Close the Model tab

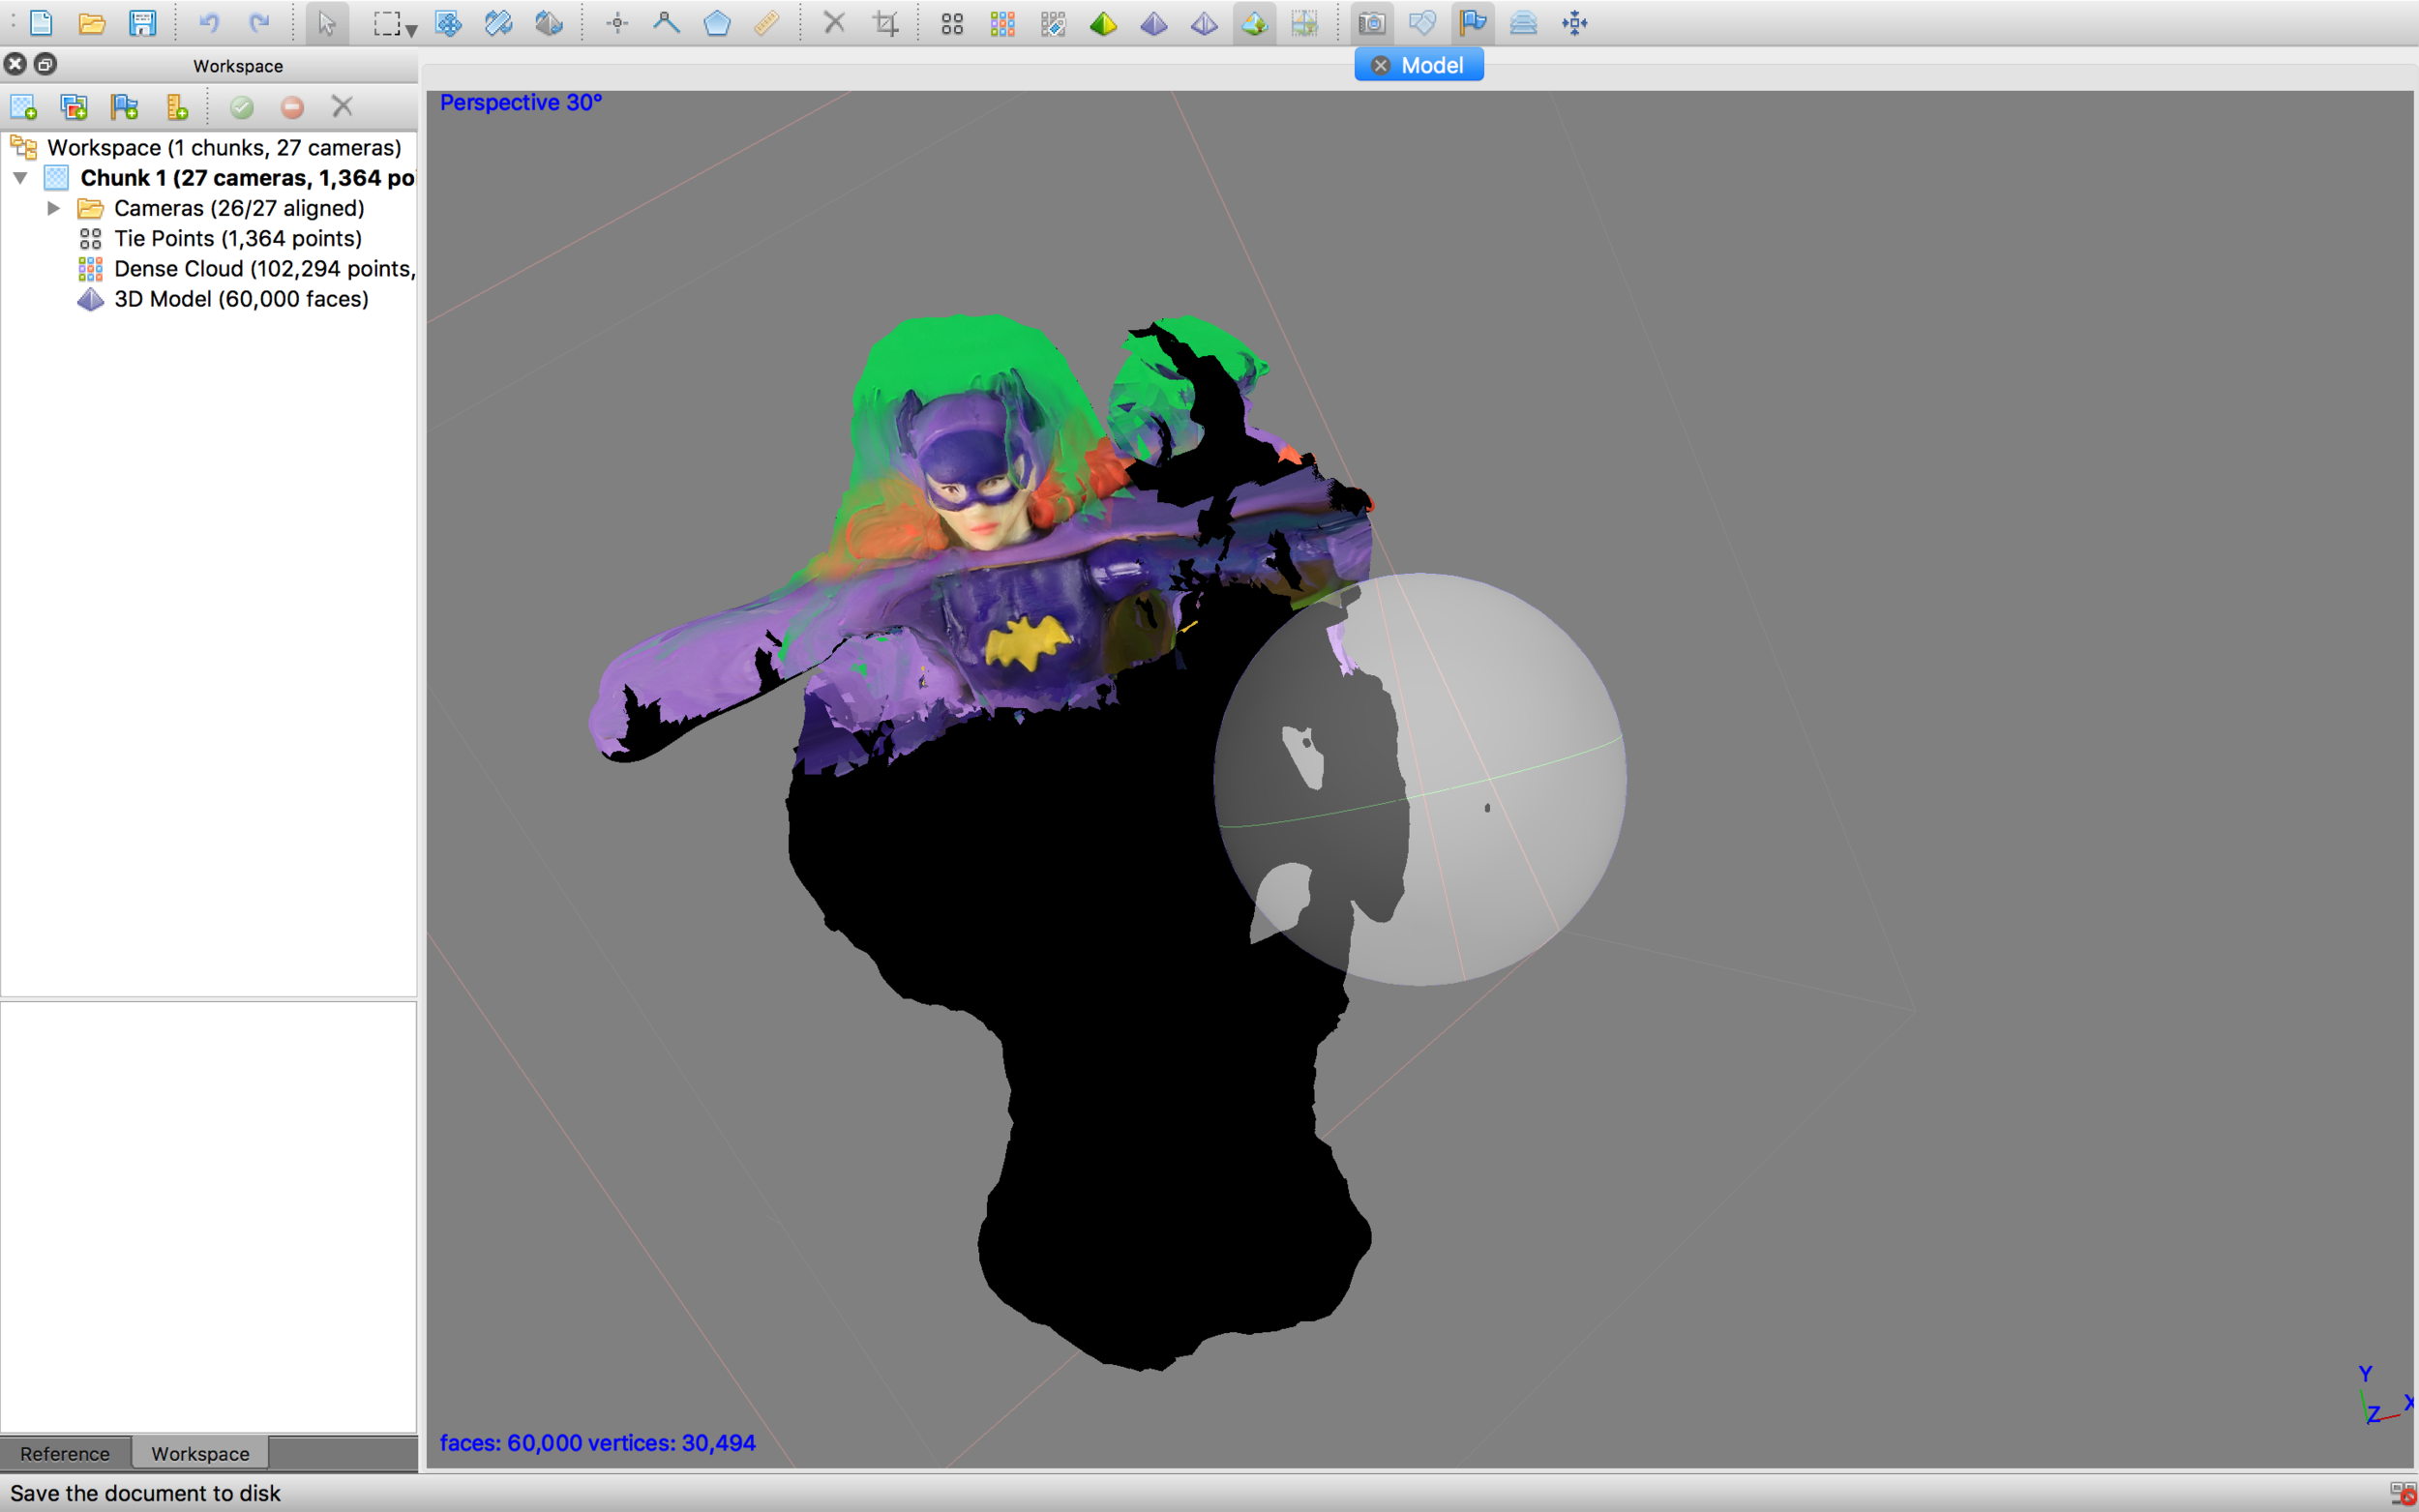1380,65
